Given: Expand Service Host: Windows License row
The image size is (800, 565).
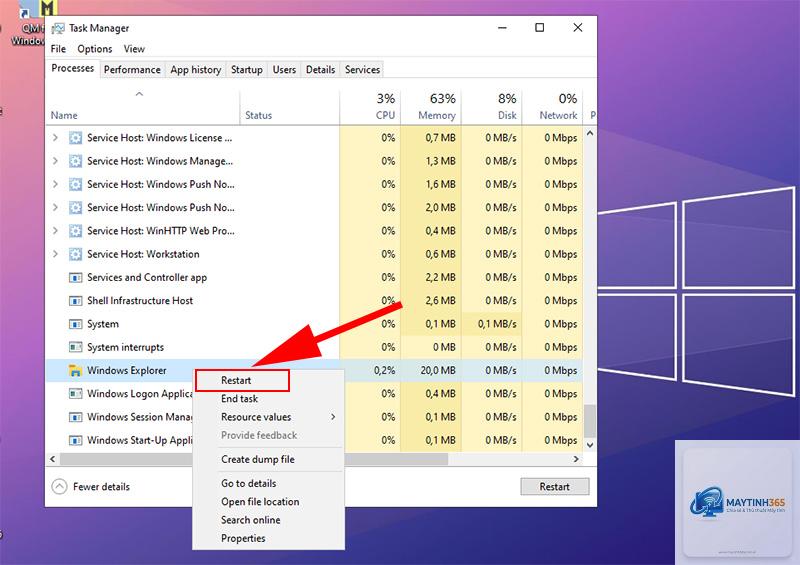Looking at the screenshot, I should 55,138.
